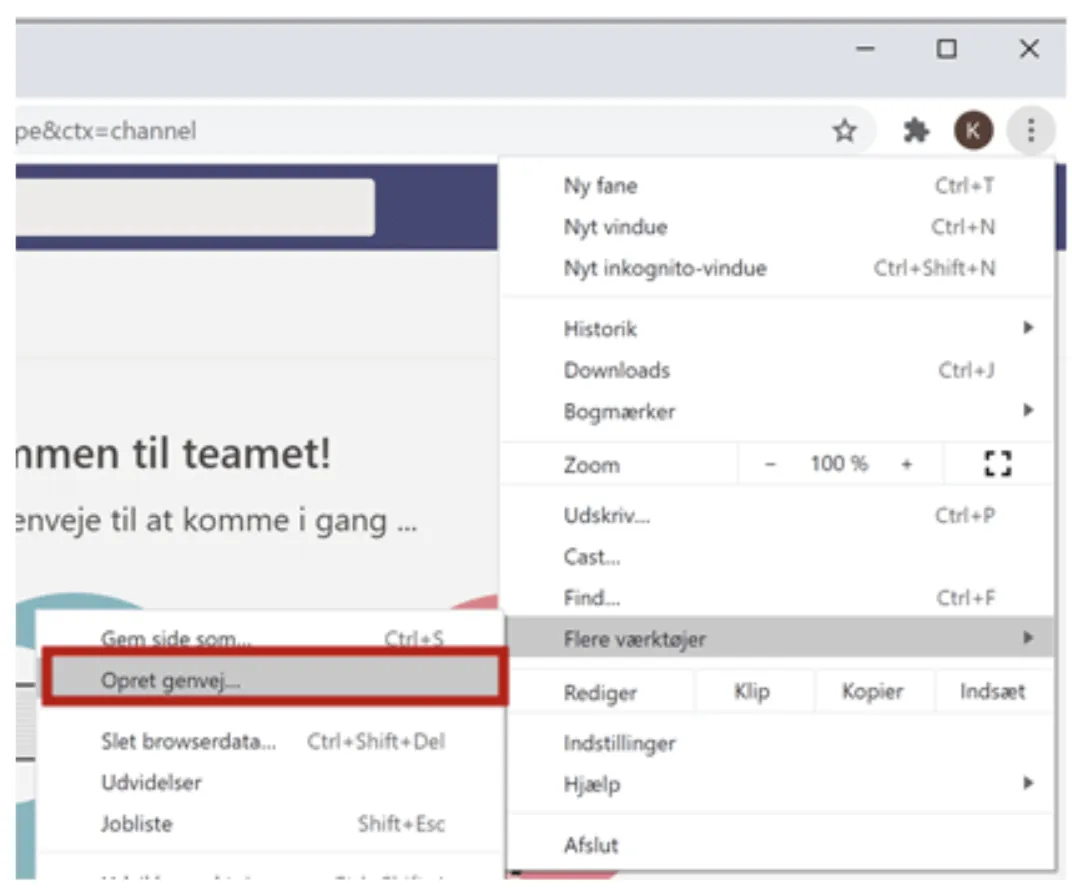Viewport: 1072px width, 894px height.
Task: Click the Klip button
Action: click(x=752, y=692)
